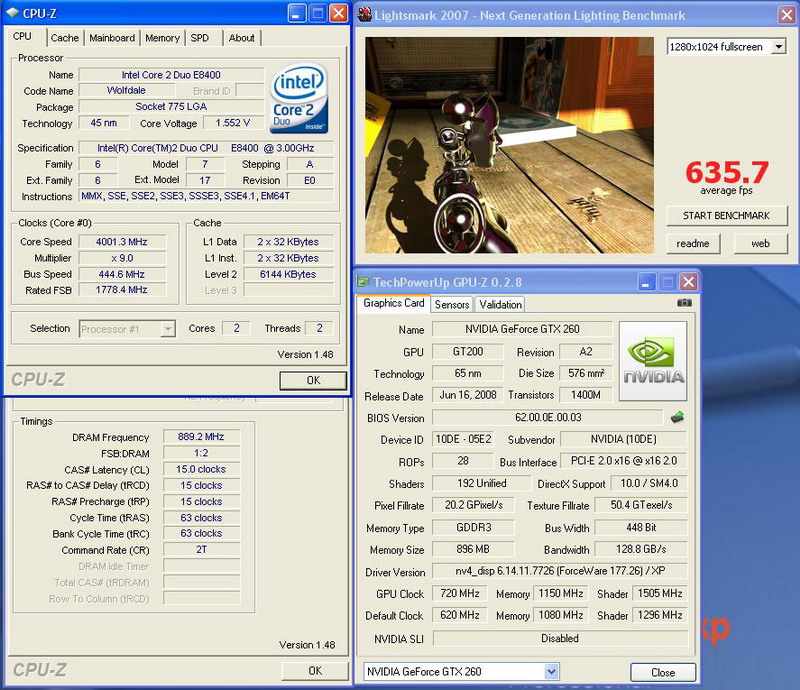The width and height of the screenshot is (800, 690).
Task: Click the readme button in Lightsmark
Action: pos(693,243)
